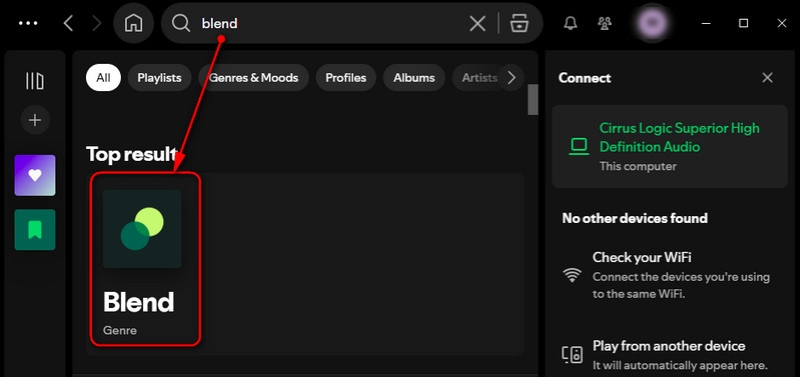Maximize the Spotify window

click(x=744, y=23)
